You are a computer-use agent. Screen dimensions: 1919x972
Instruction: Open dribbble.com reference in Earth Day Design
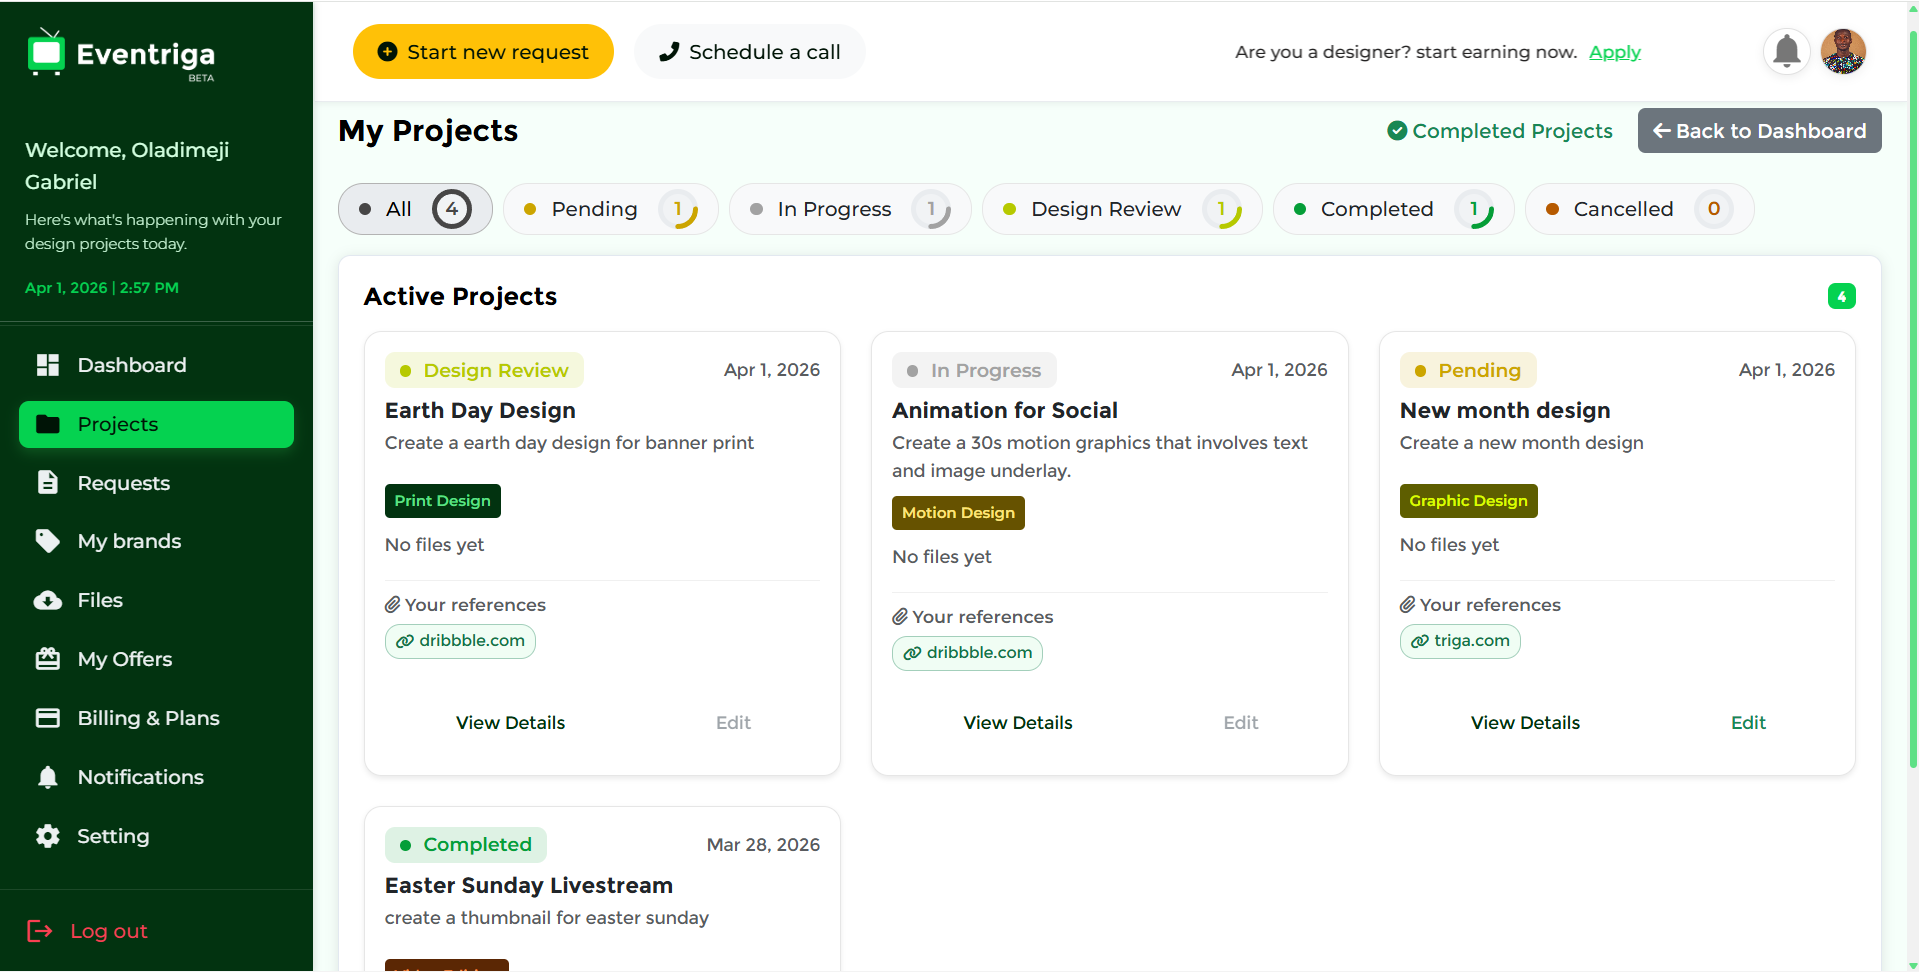[x=460, y=641]
